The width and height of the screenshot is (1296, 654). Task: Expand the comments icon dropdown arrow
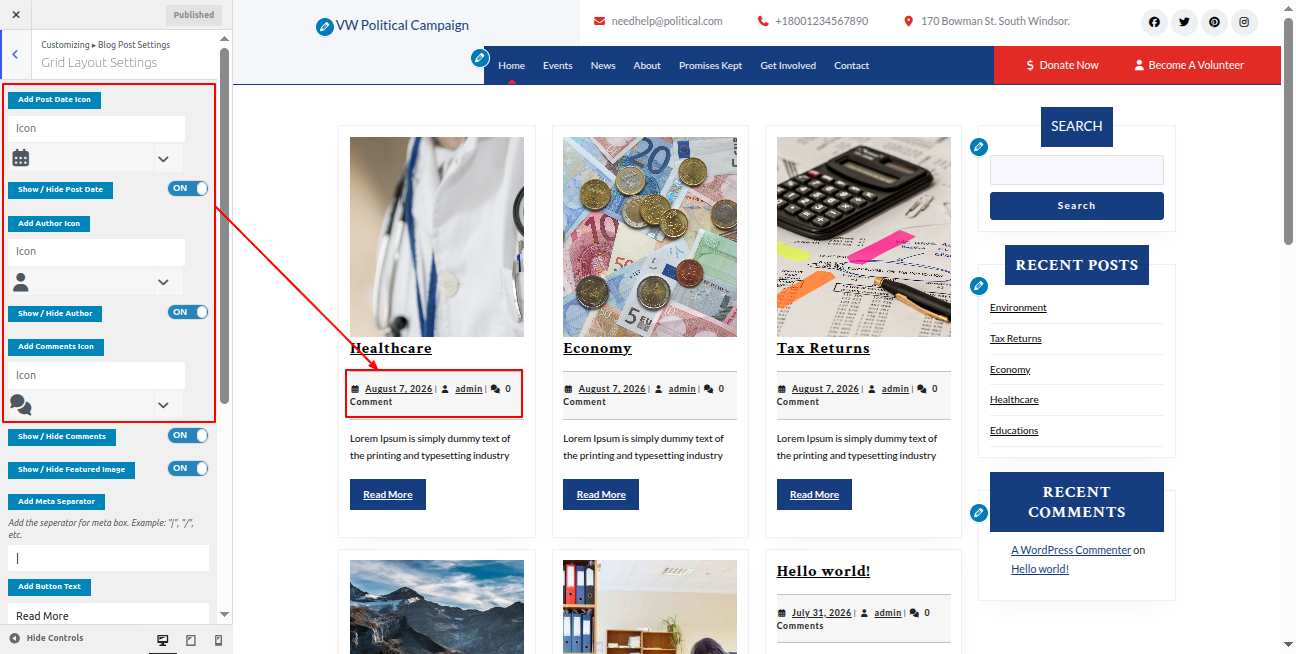click(x=163, y=405)
